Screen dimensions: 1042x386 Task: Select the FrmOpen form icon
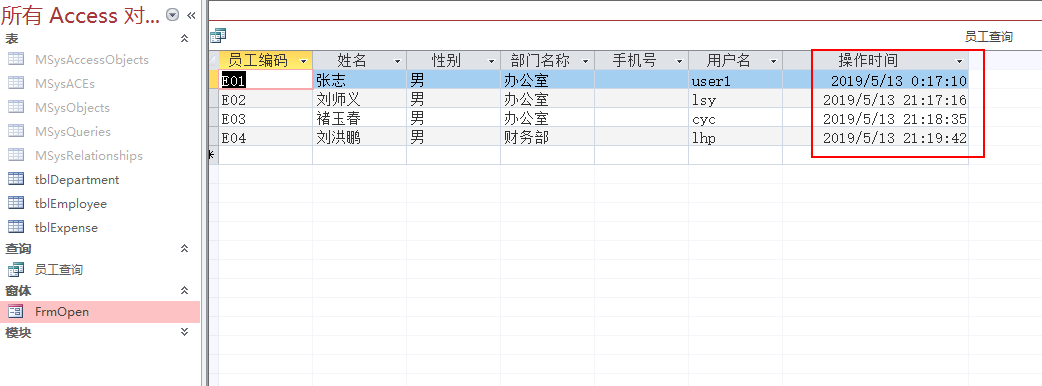point(16,312)
